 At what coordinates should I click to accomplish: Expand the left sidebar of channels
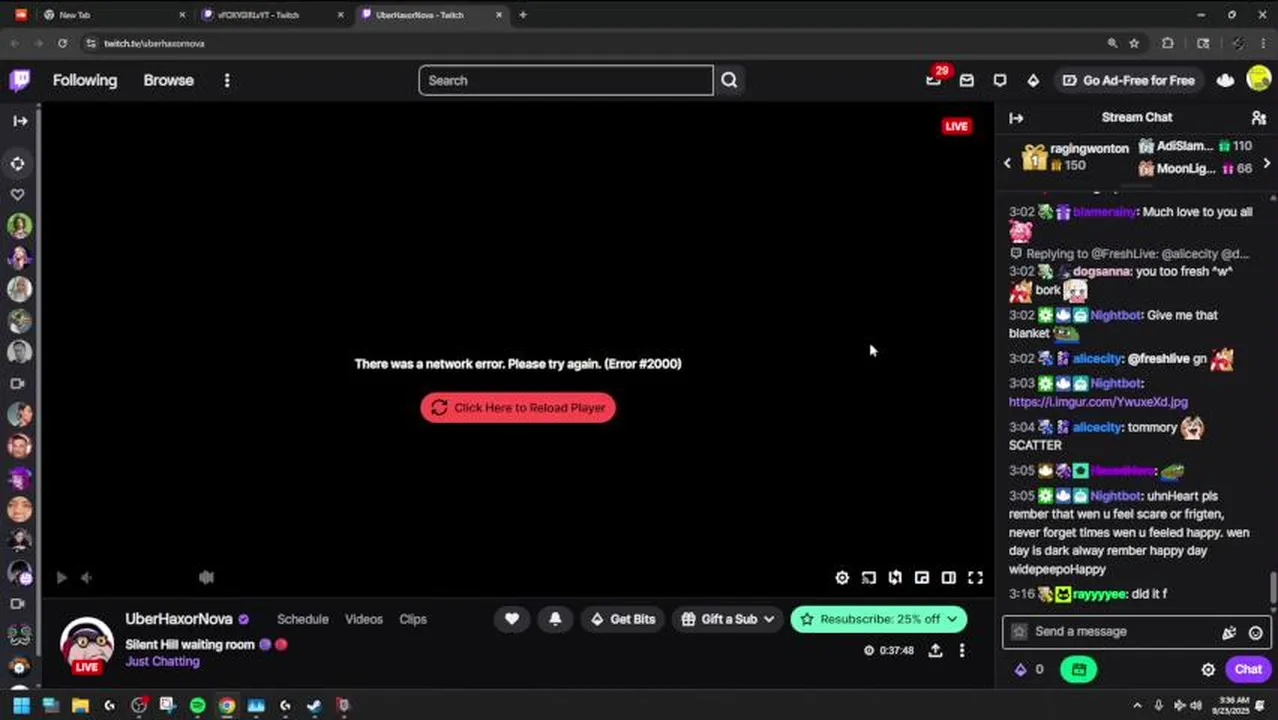[20, 120]
